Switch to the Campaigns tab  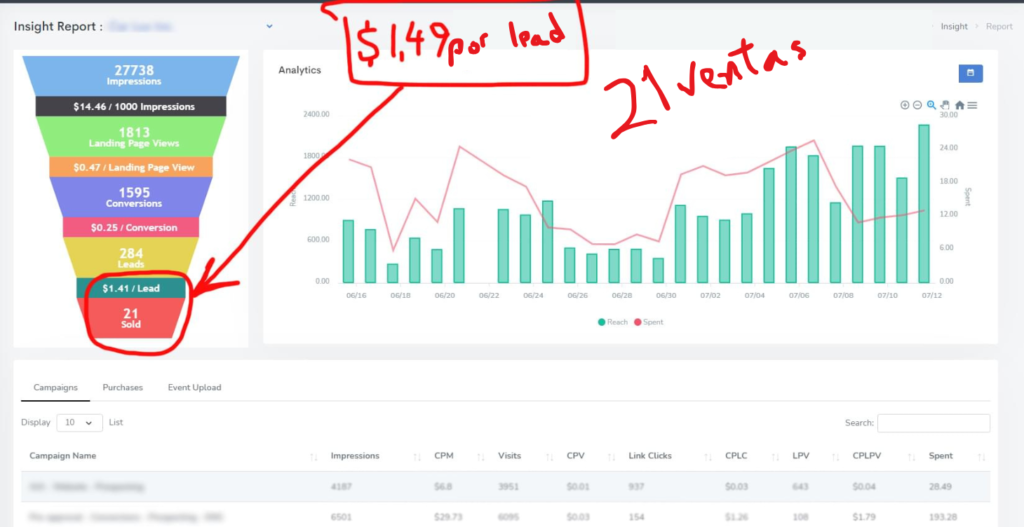pyautogui.click(x=56, y=387)
